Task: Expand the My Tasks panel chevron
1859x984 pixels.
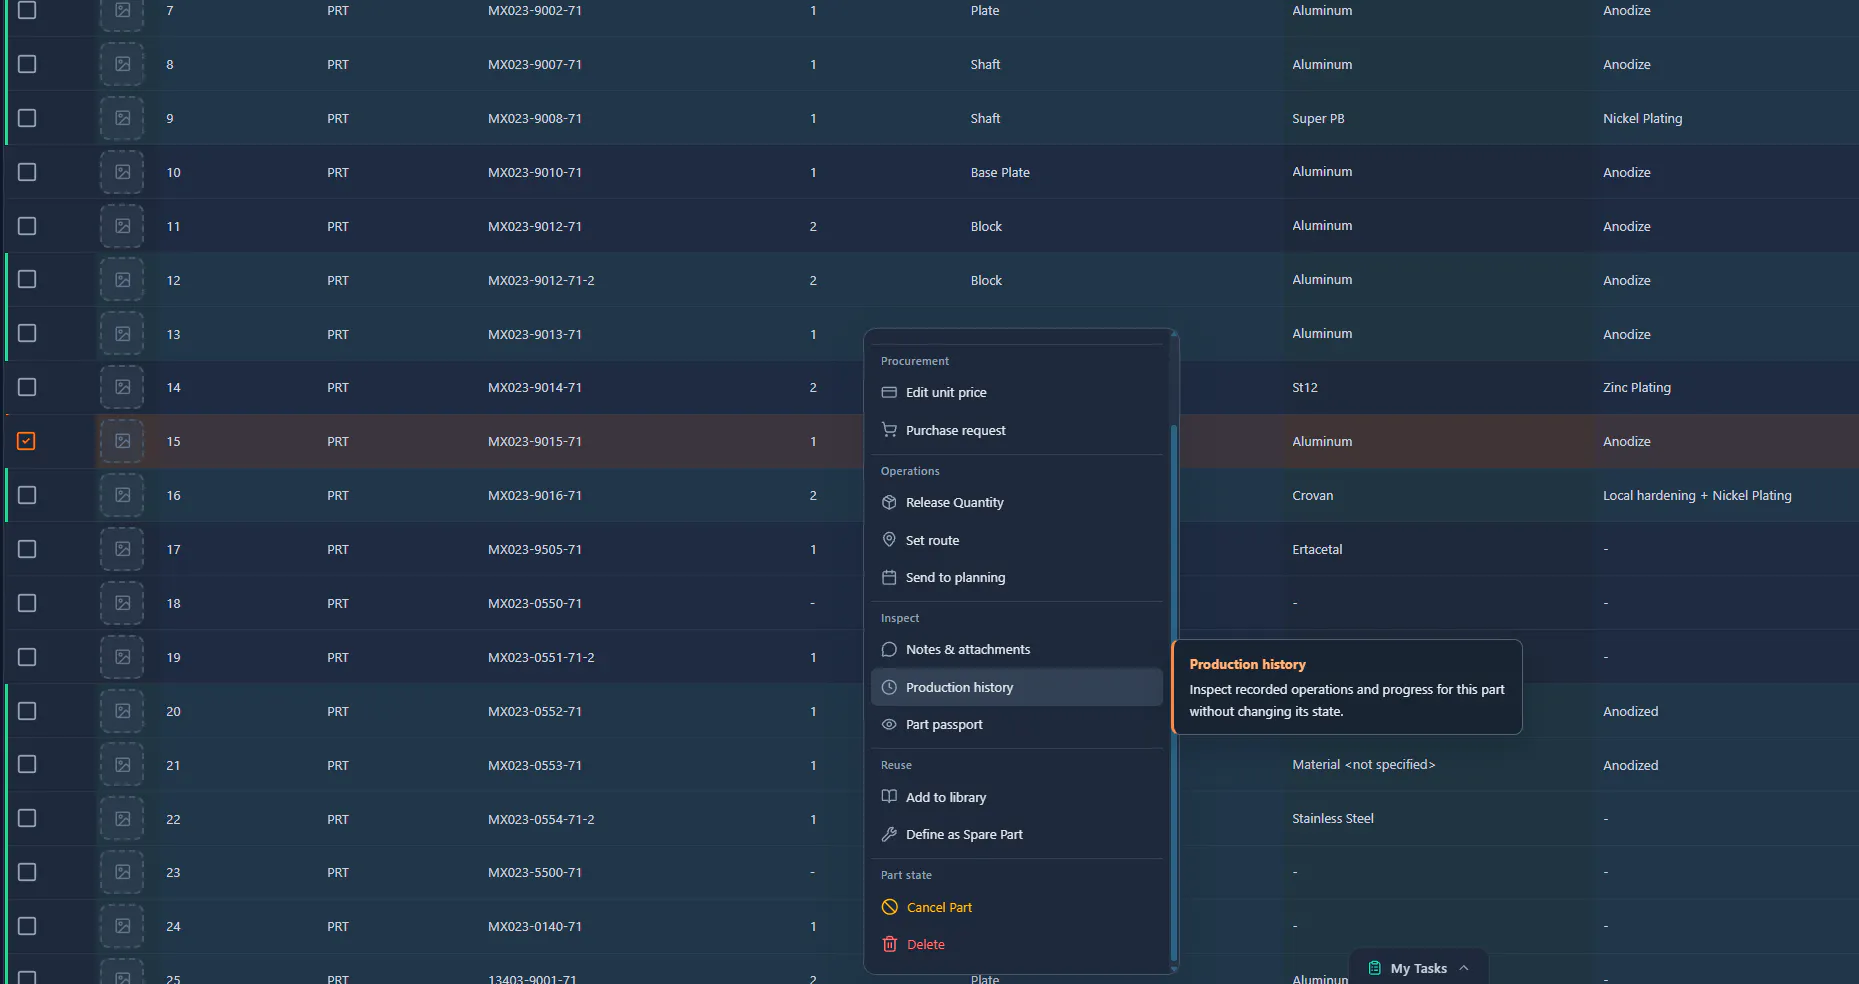Action: coord(1464,968)
